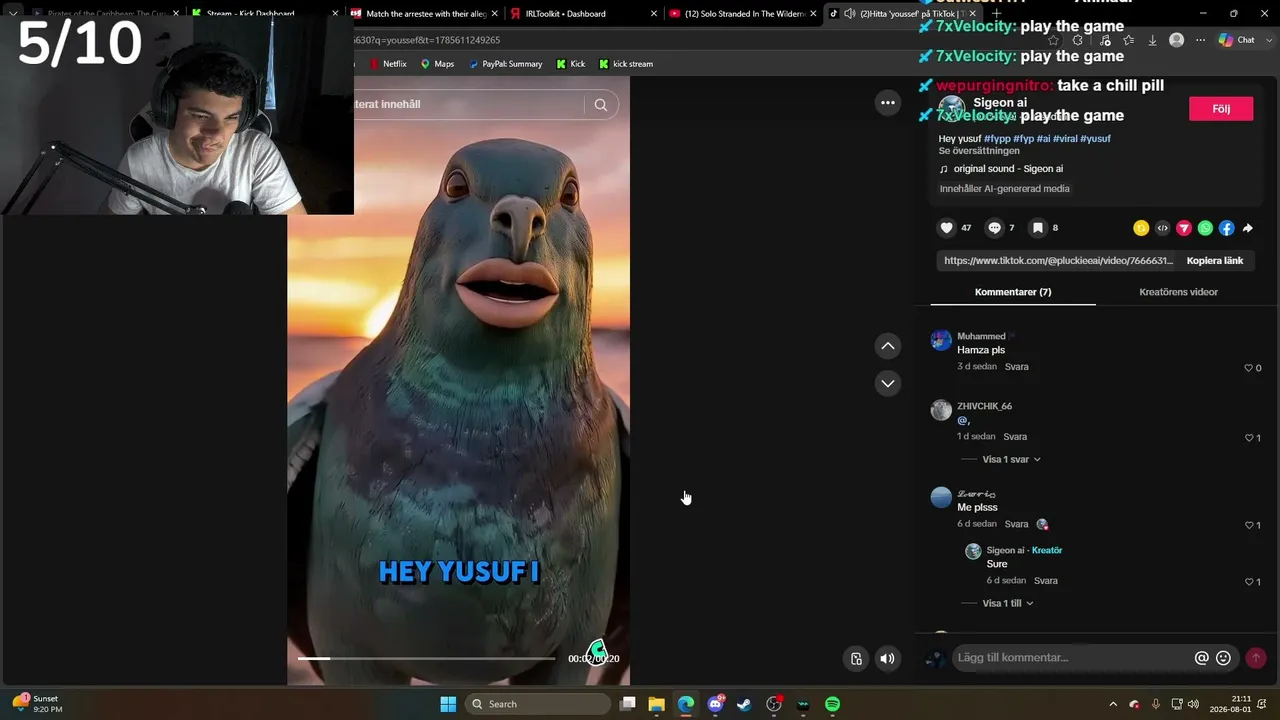The height and width of the screenshot is (720, 1280).
Task: Open the Maps bookmark
Action: 437,64
